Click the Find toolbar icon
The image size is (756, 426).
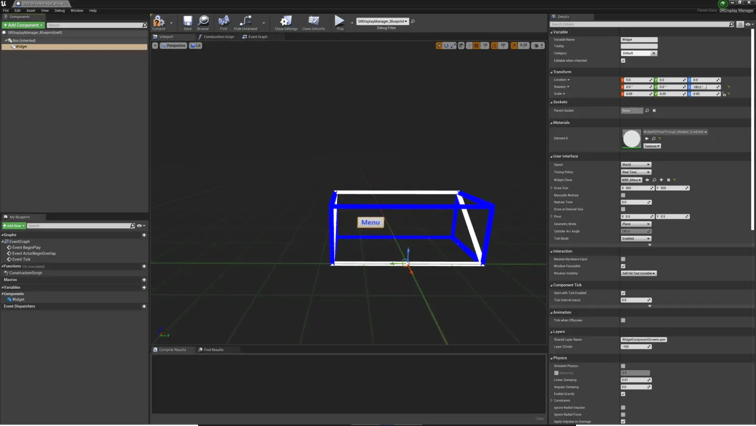pos(223,21)
